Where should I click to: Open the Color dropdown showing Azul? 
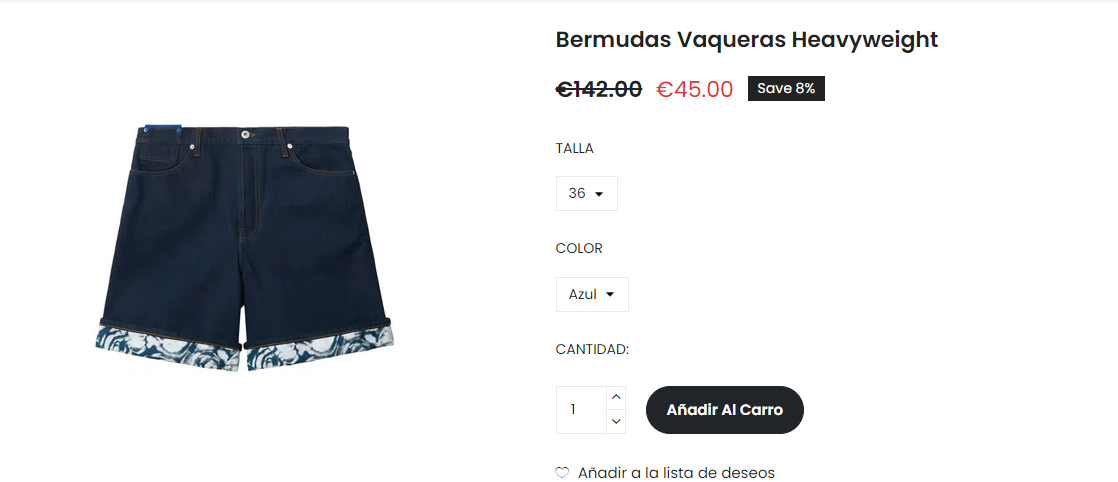(x=593, y=294)
